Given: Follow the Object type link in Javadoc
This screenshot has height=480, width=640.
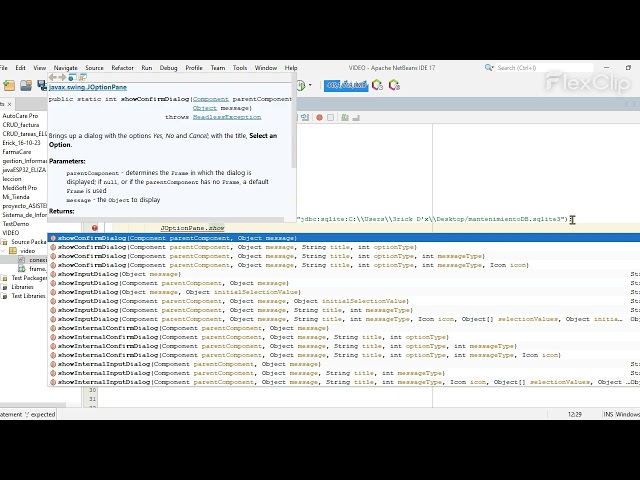Looking at the screenshot, I should point(204,108).
